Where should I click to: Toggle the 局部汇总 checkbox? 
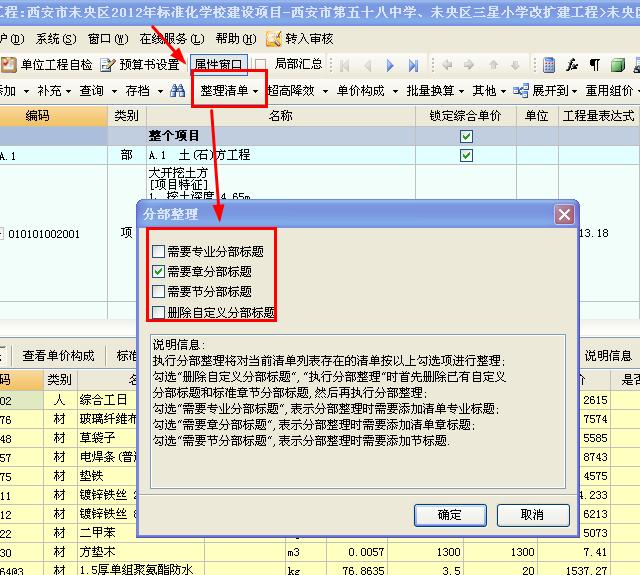(x=260, y=64)
